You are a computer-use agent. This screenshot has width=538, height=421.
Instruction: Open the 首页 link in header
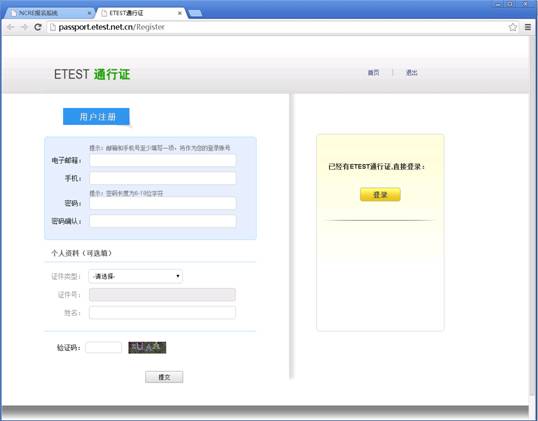coord(373,73)
